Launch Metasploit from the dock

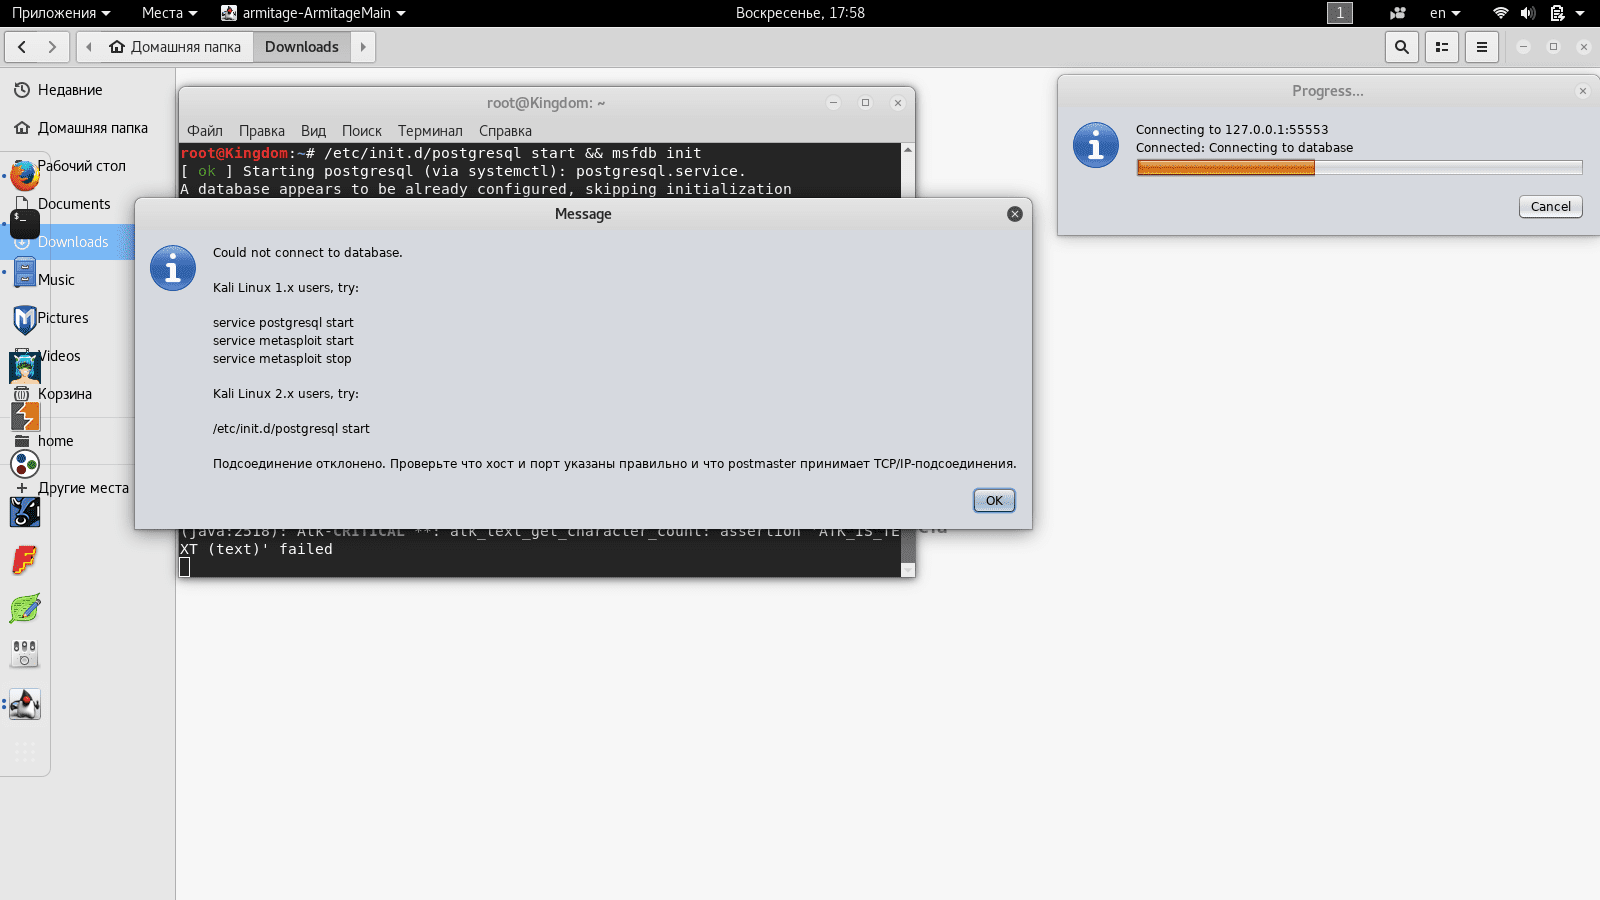point(24,320)
